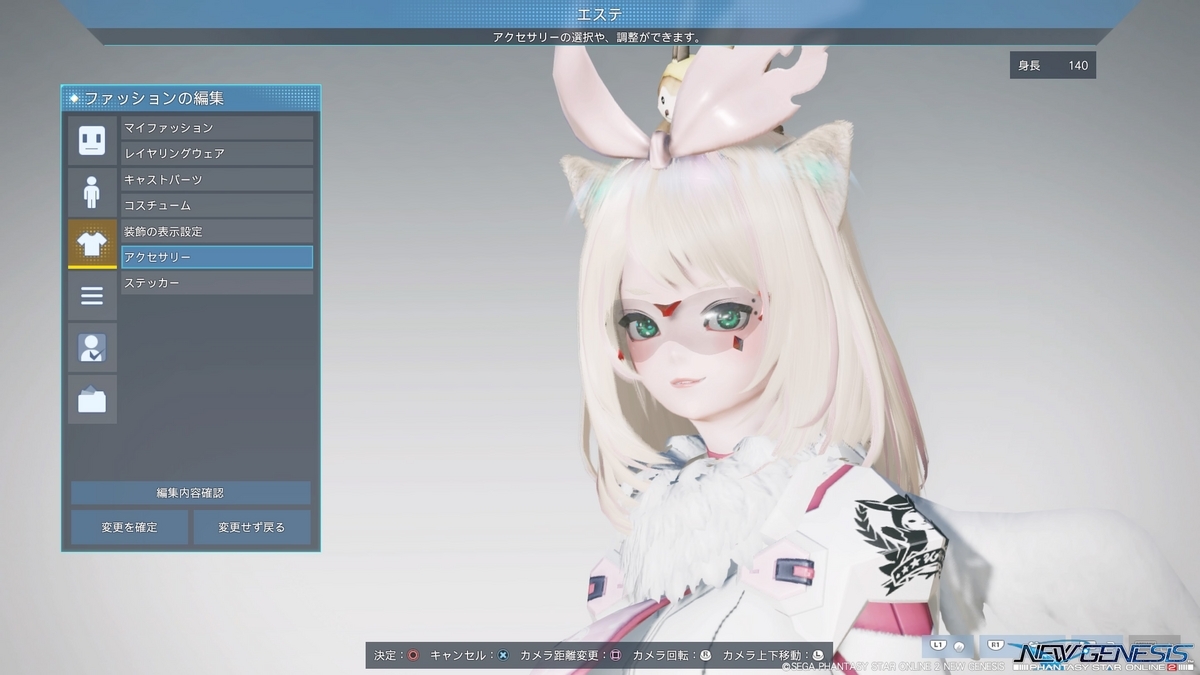1200x675 pixels.
Task: Click the 編集内容確認 button
Action: click(191, 493)
